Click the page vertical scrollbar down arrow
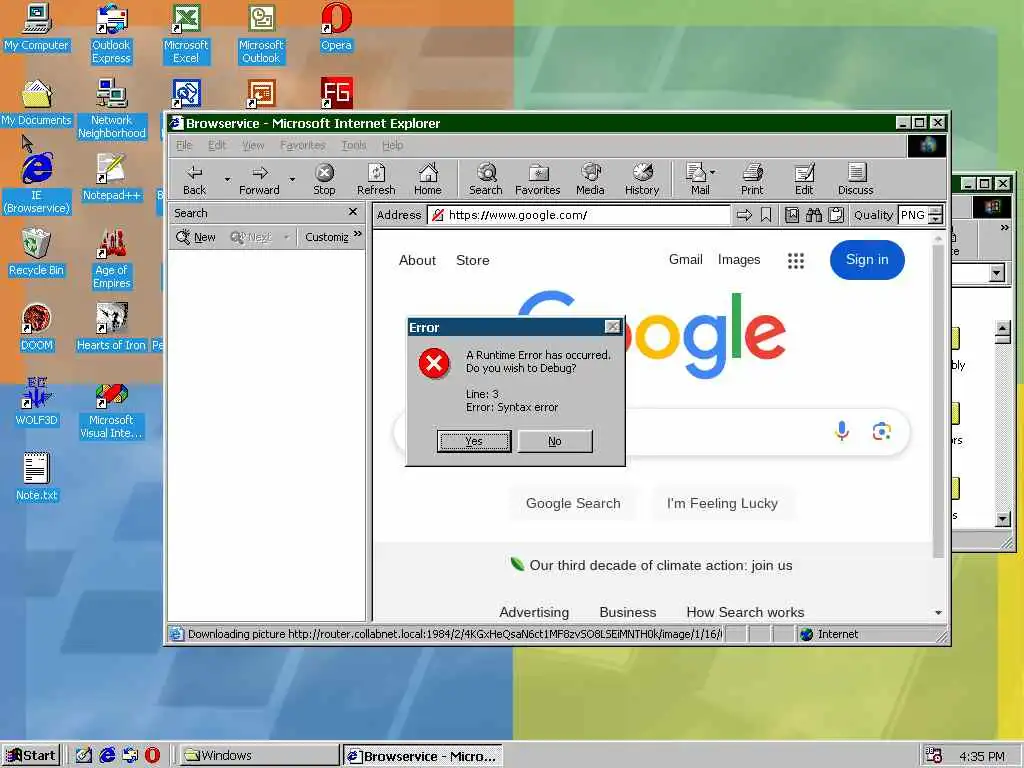This screenshot has width=1024, height=768. click(938, 613)
